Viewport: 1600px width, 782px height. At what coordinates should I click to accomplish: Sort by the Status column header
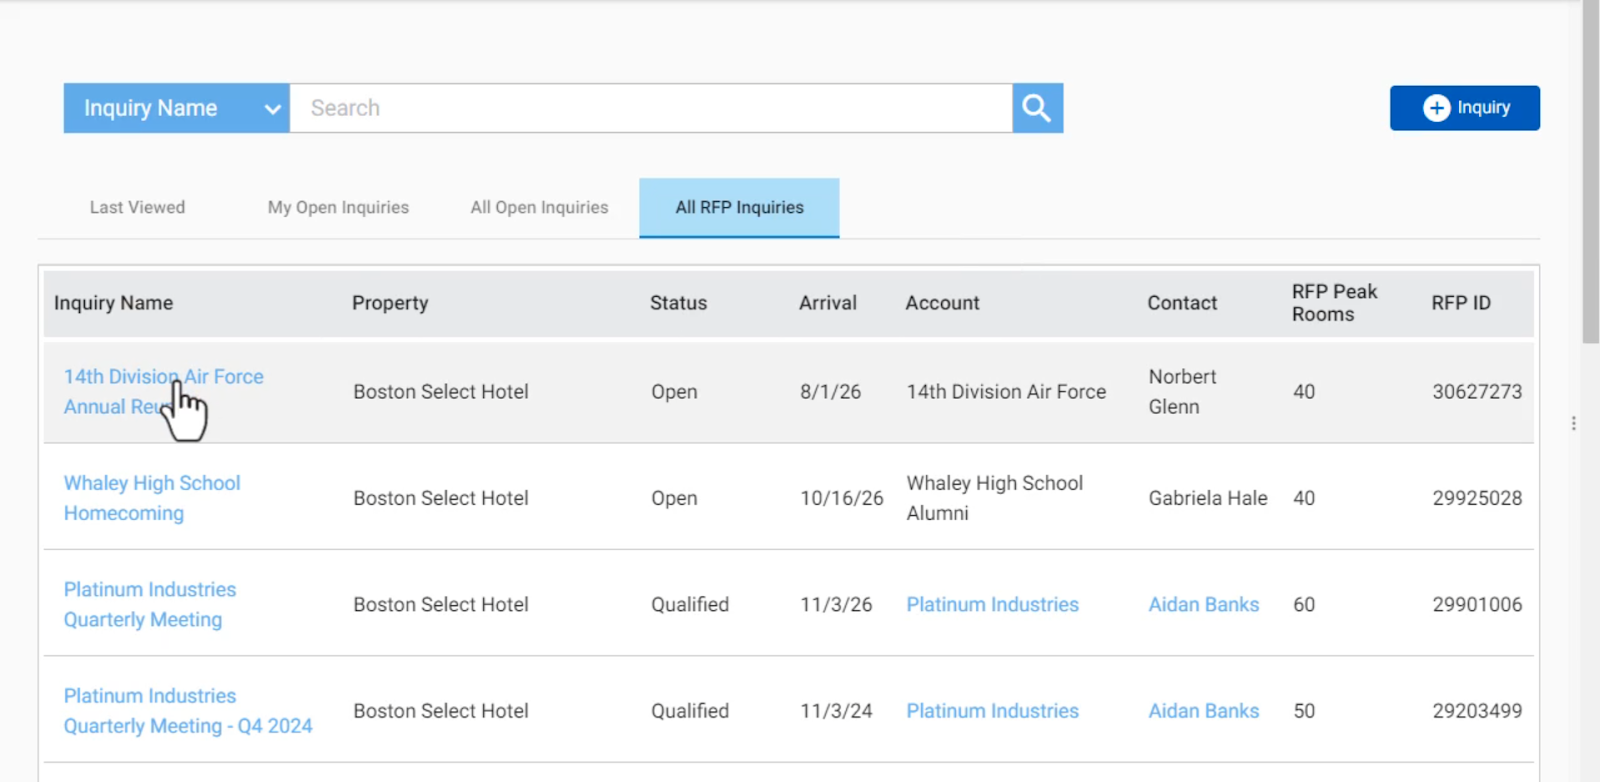(x=678, y=303)
